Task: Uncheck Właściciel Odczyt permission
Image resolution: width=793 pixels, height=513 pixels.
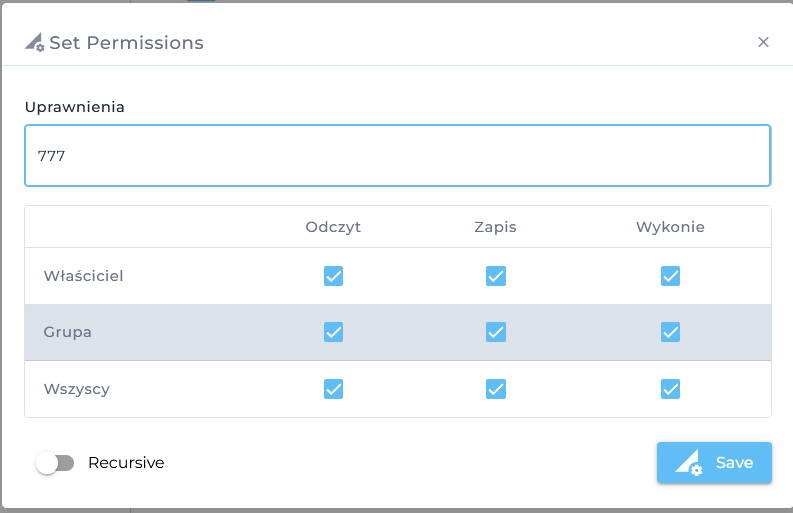Action: [333, 276]
